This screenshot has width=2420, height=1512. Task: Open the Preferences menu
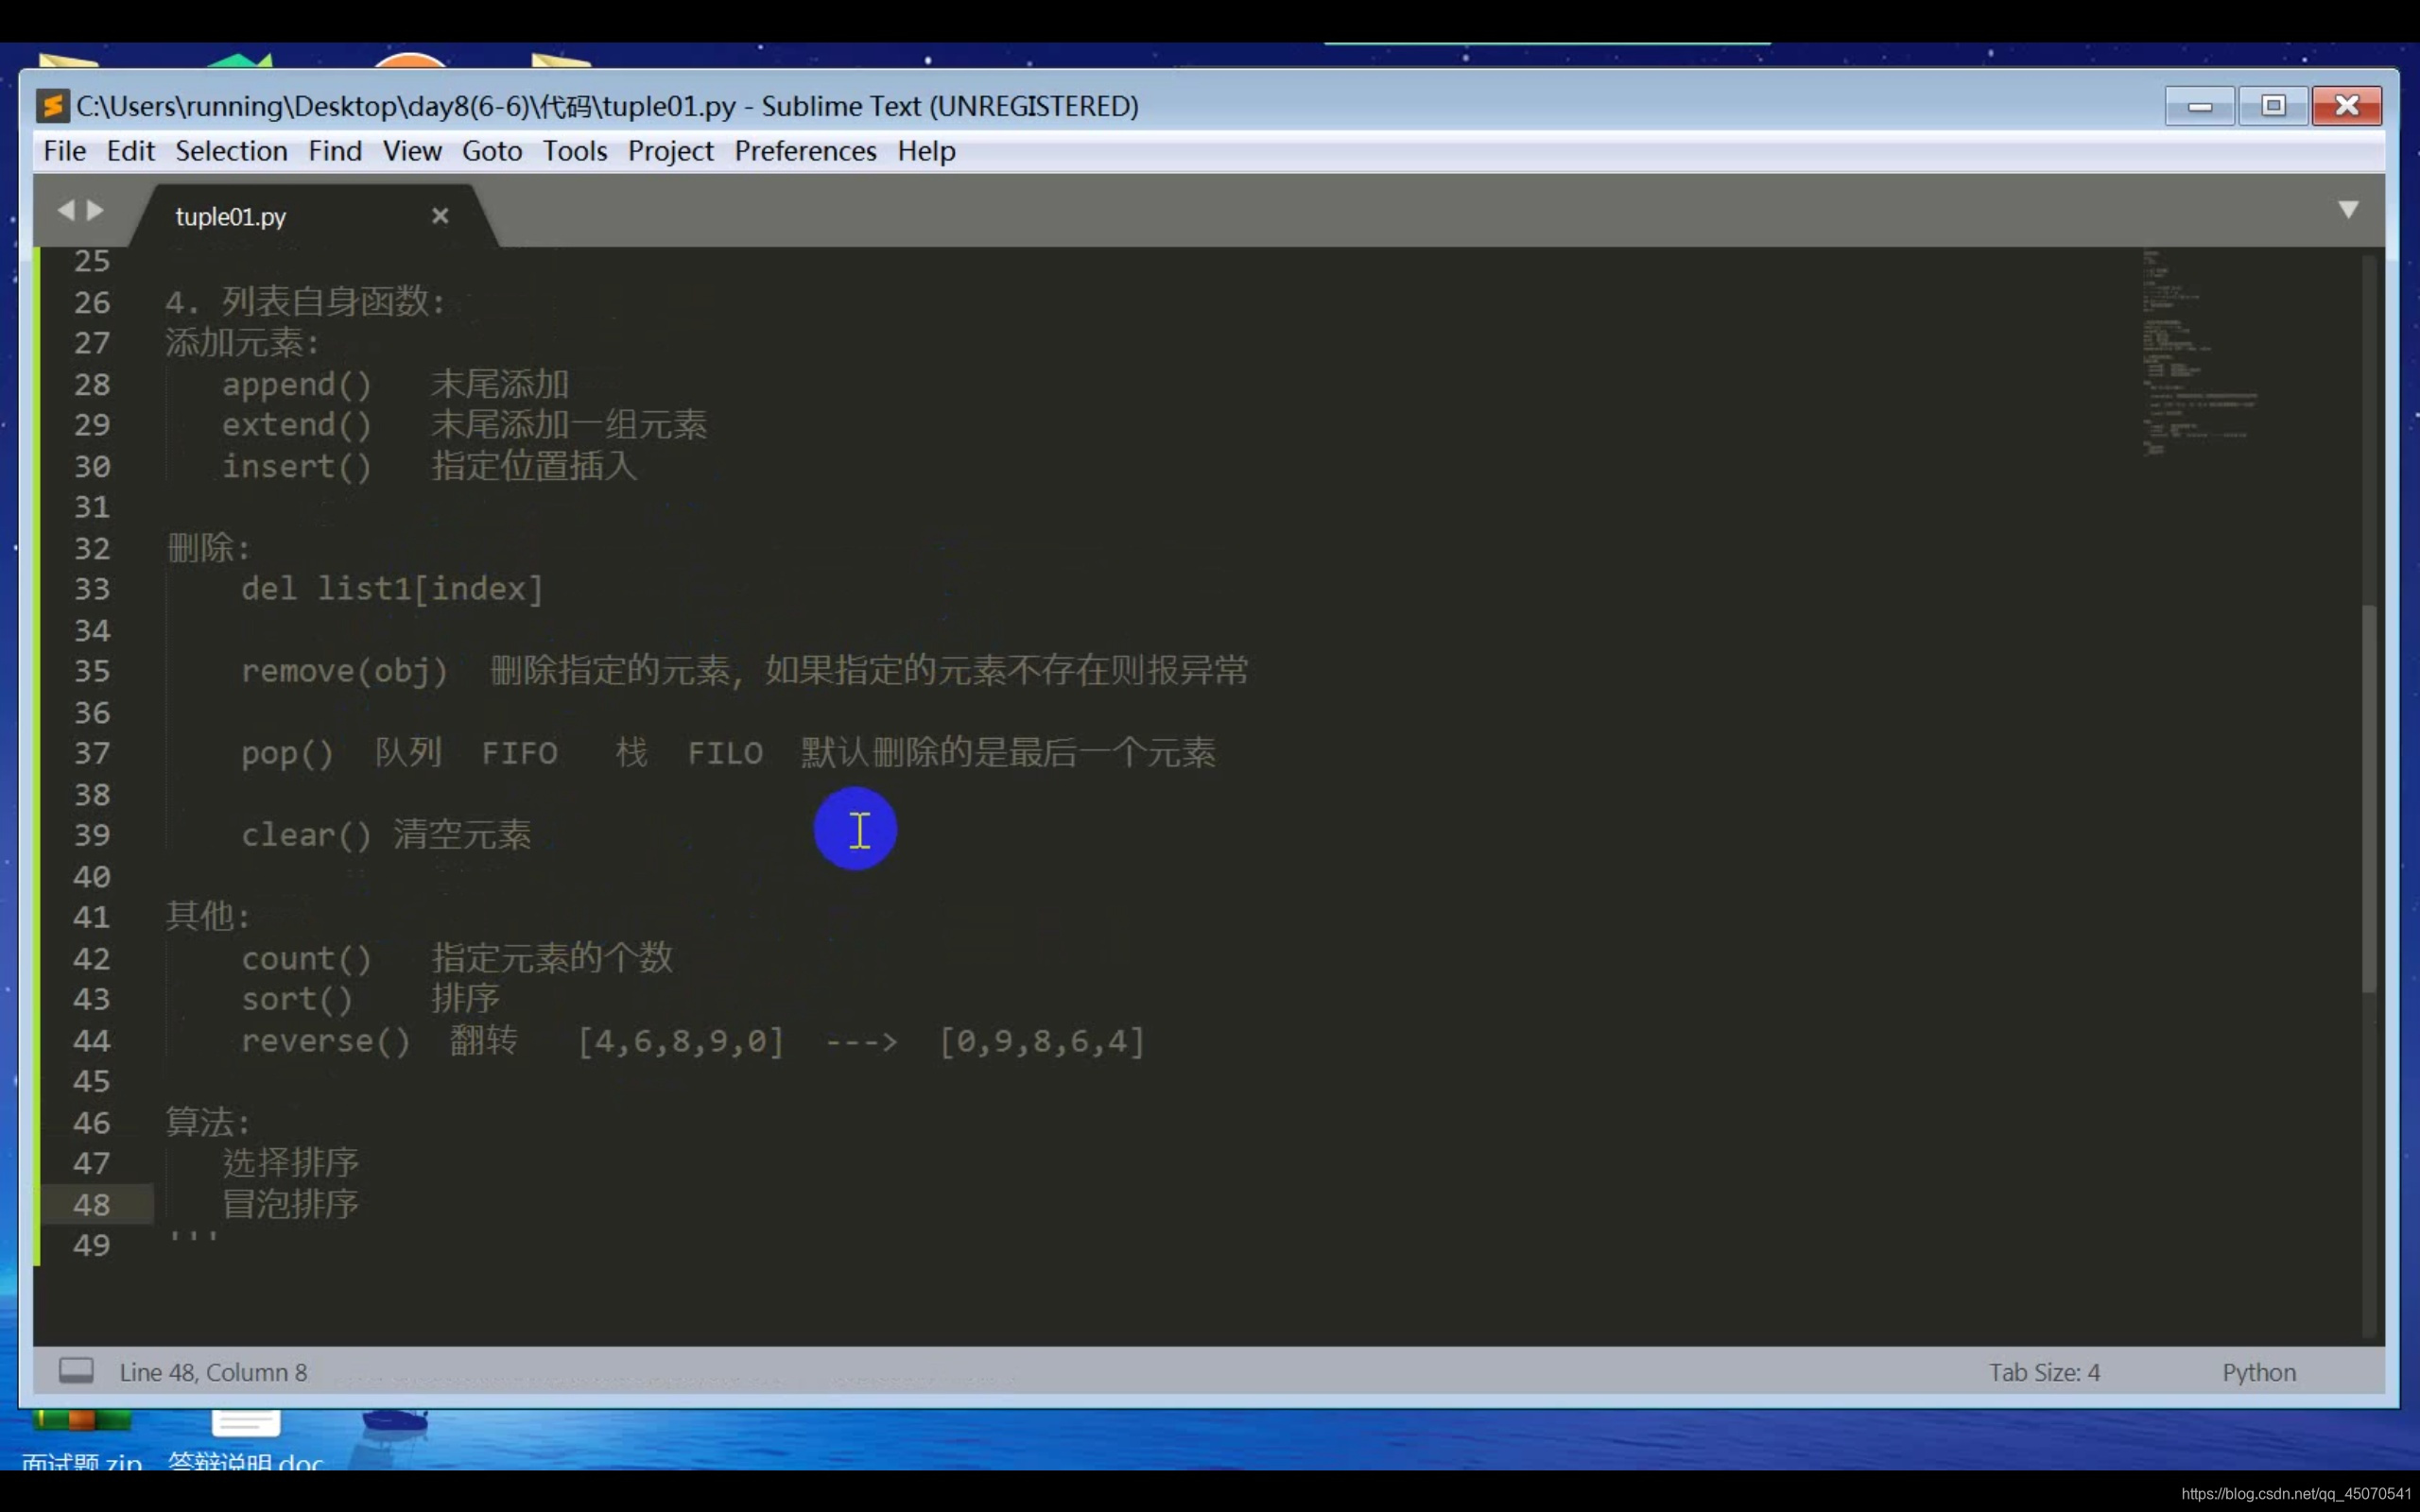pos(805,151)
